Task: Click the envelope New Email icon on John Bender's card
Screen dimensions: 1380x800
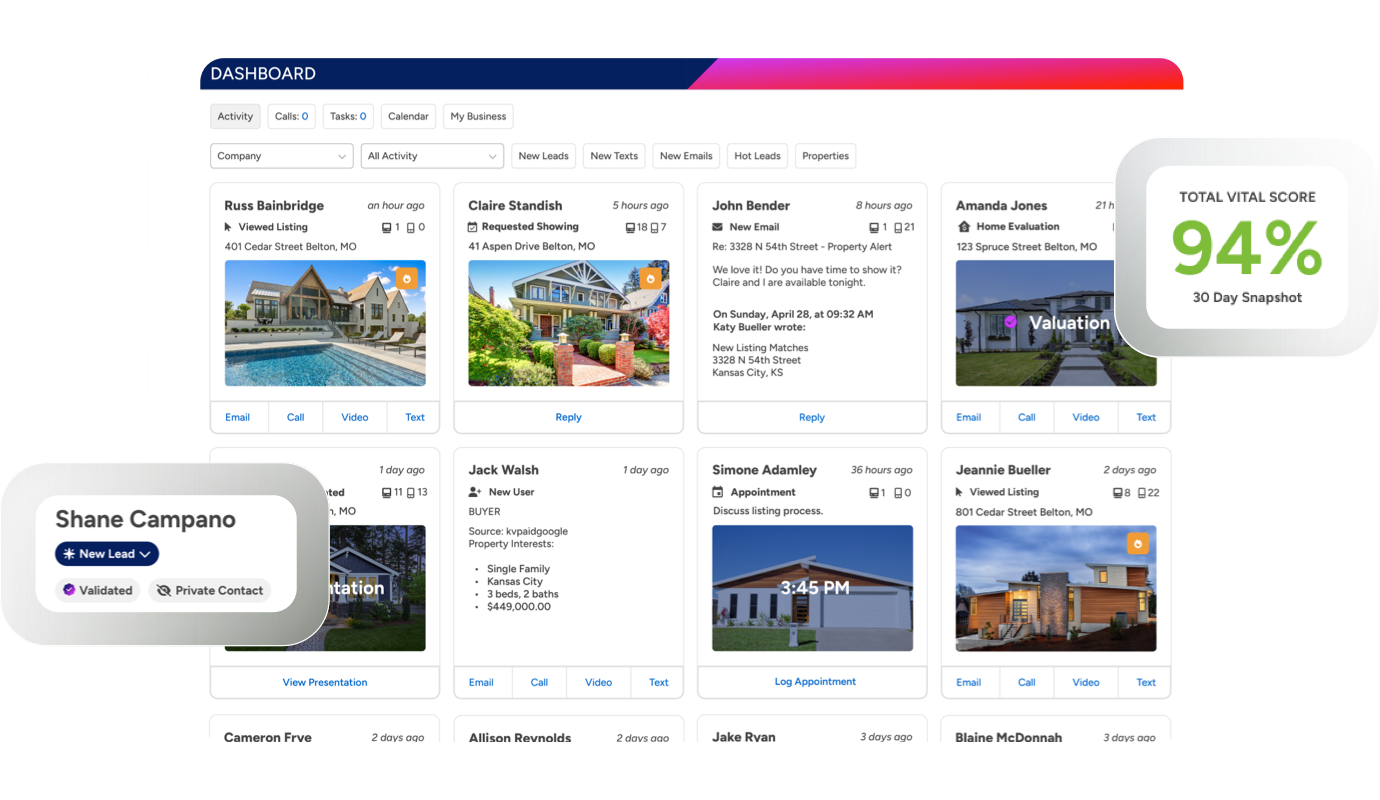Action: point(717,227)
